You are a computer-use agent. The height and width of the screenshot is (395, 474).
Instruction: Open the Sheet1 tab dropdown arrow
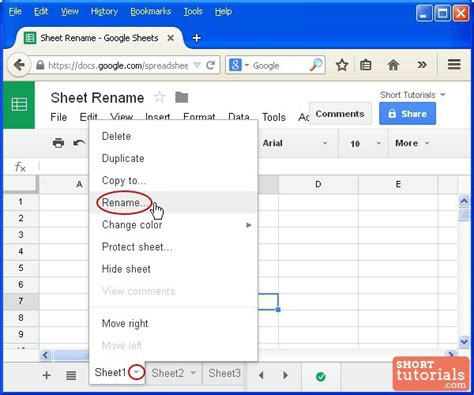pyautogui.click(x=136, y=372)
